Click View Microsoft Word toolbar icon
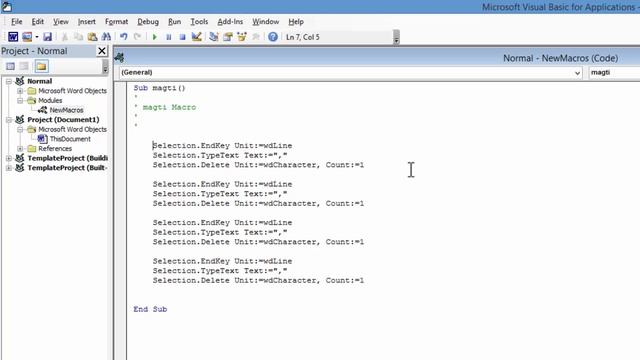 pos(13,37)
